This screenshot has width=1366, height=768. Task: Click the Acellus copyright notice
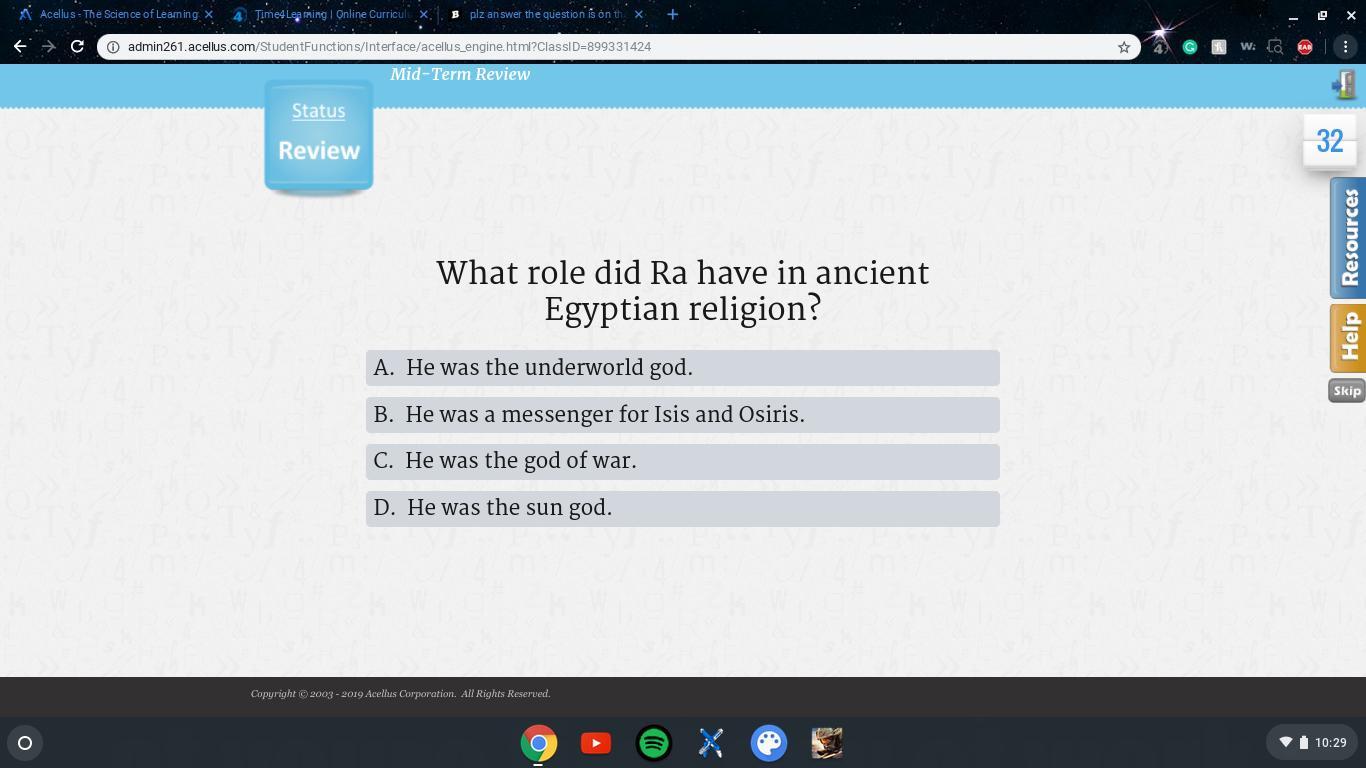click(x=400, y=694)
